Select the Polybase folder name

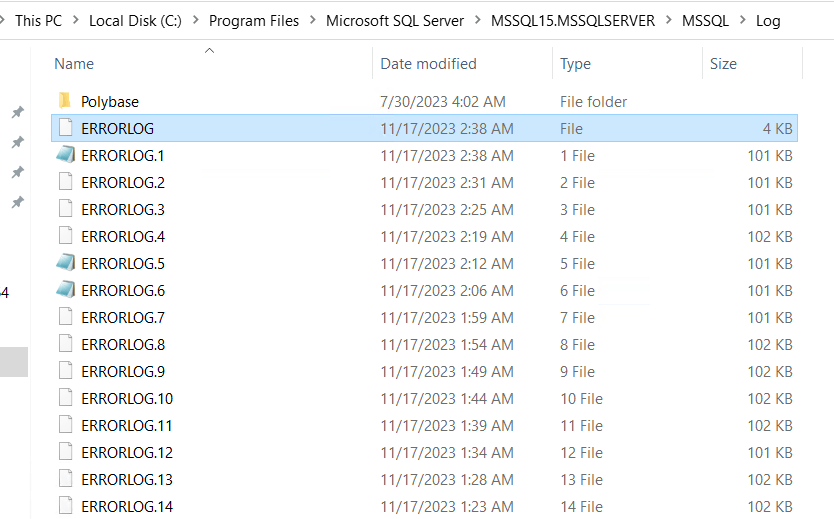click(110, 102)
